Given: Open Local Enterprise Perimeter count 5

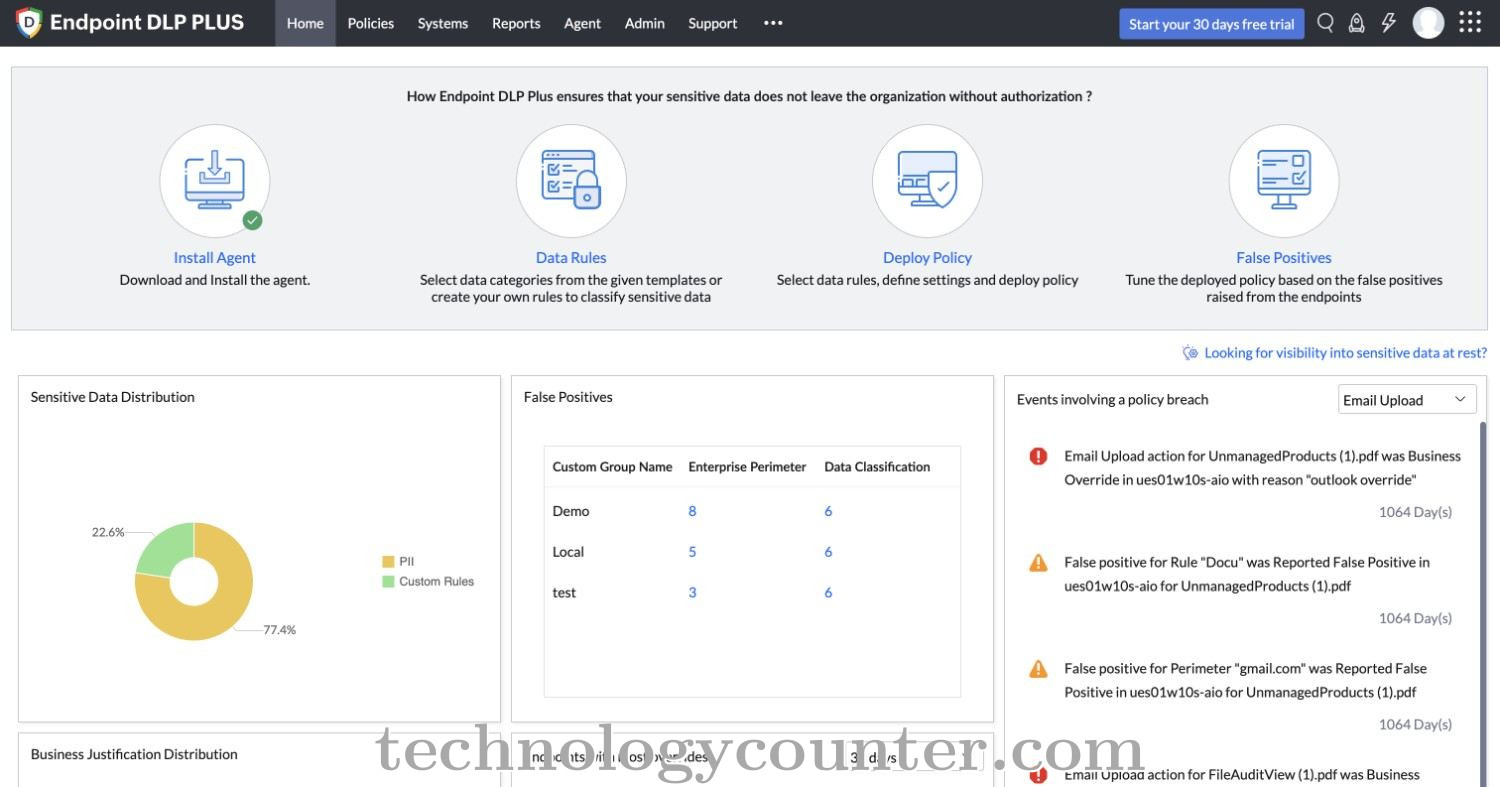Looking at the screenshot, I should click(x=692, y=552).
